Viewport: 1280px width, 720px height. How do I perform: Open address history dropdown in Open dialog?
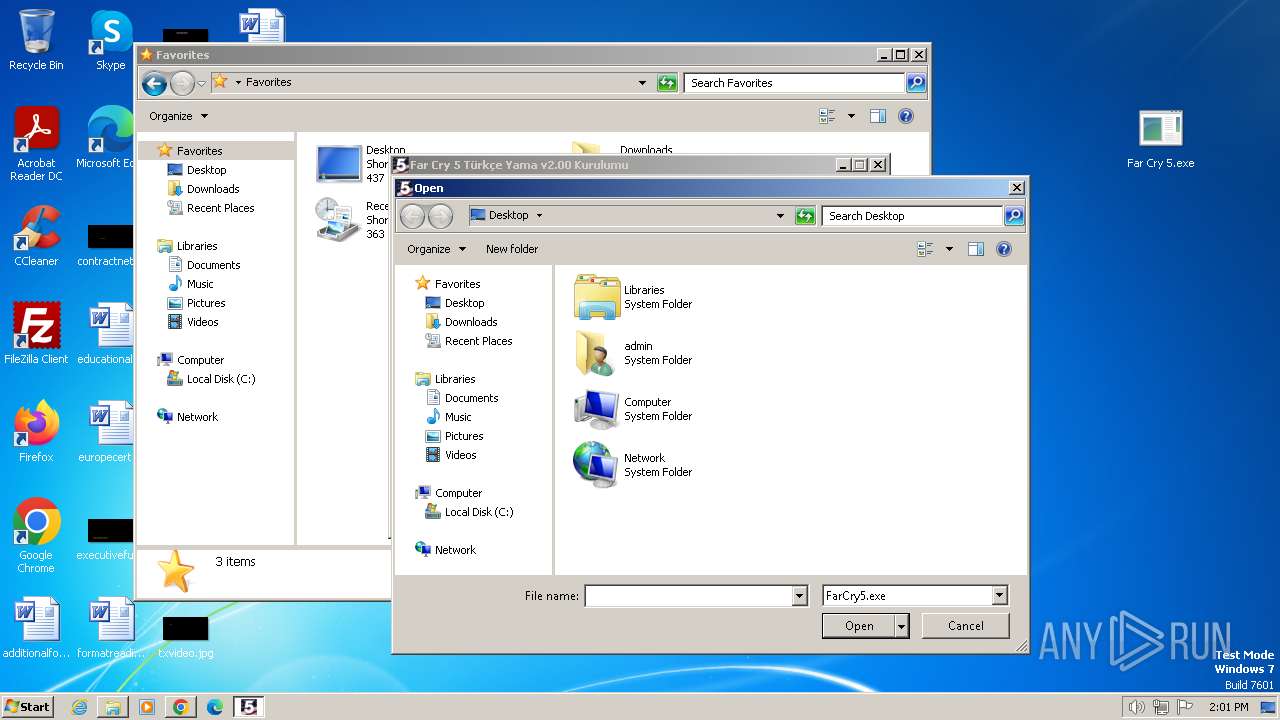(x=780, y=216)
